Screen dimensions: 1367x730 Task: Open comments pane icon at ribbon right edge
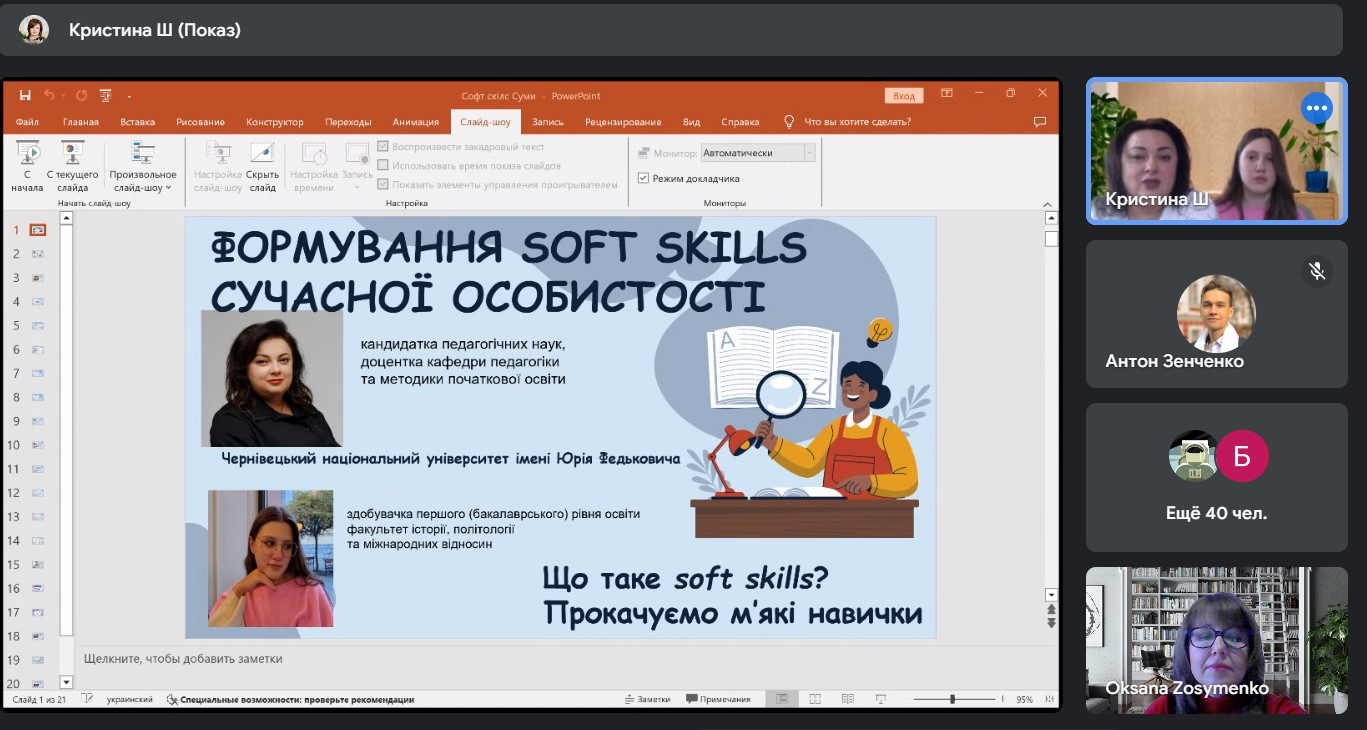click(x=1040, y=122)
